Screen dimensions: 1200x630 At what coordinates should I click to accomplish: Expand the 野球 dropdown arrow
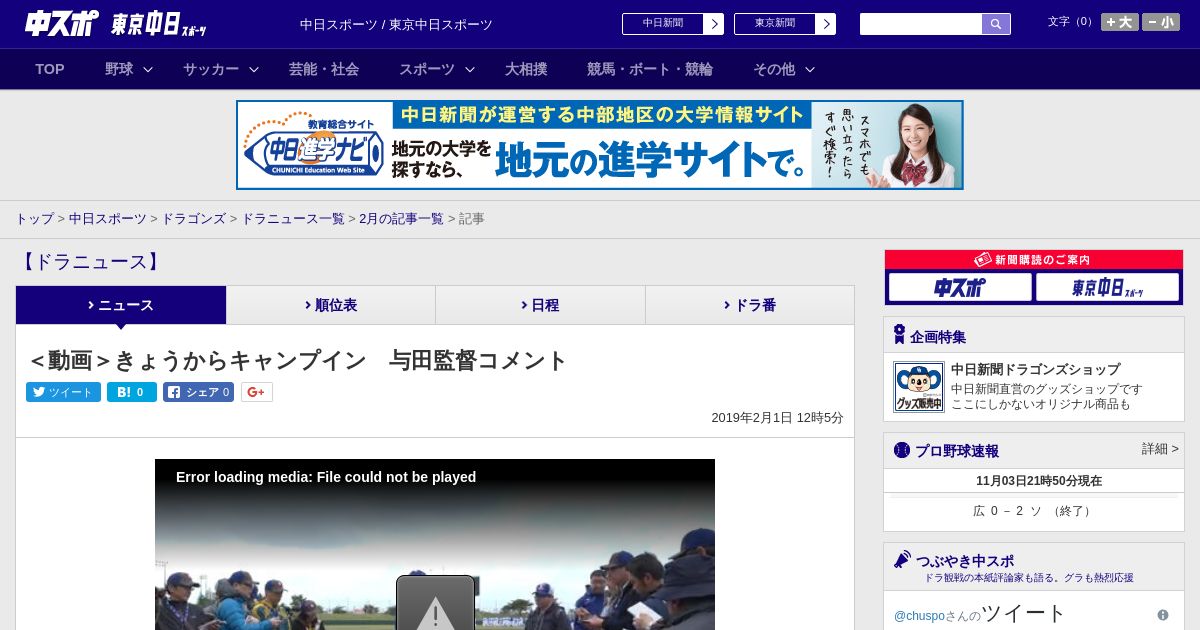point(148,70)
